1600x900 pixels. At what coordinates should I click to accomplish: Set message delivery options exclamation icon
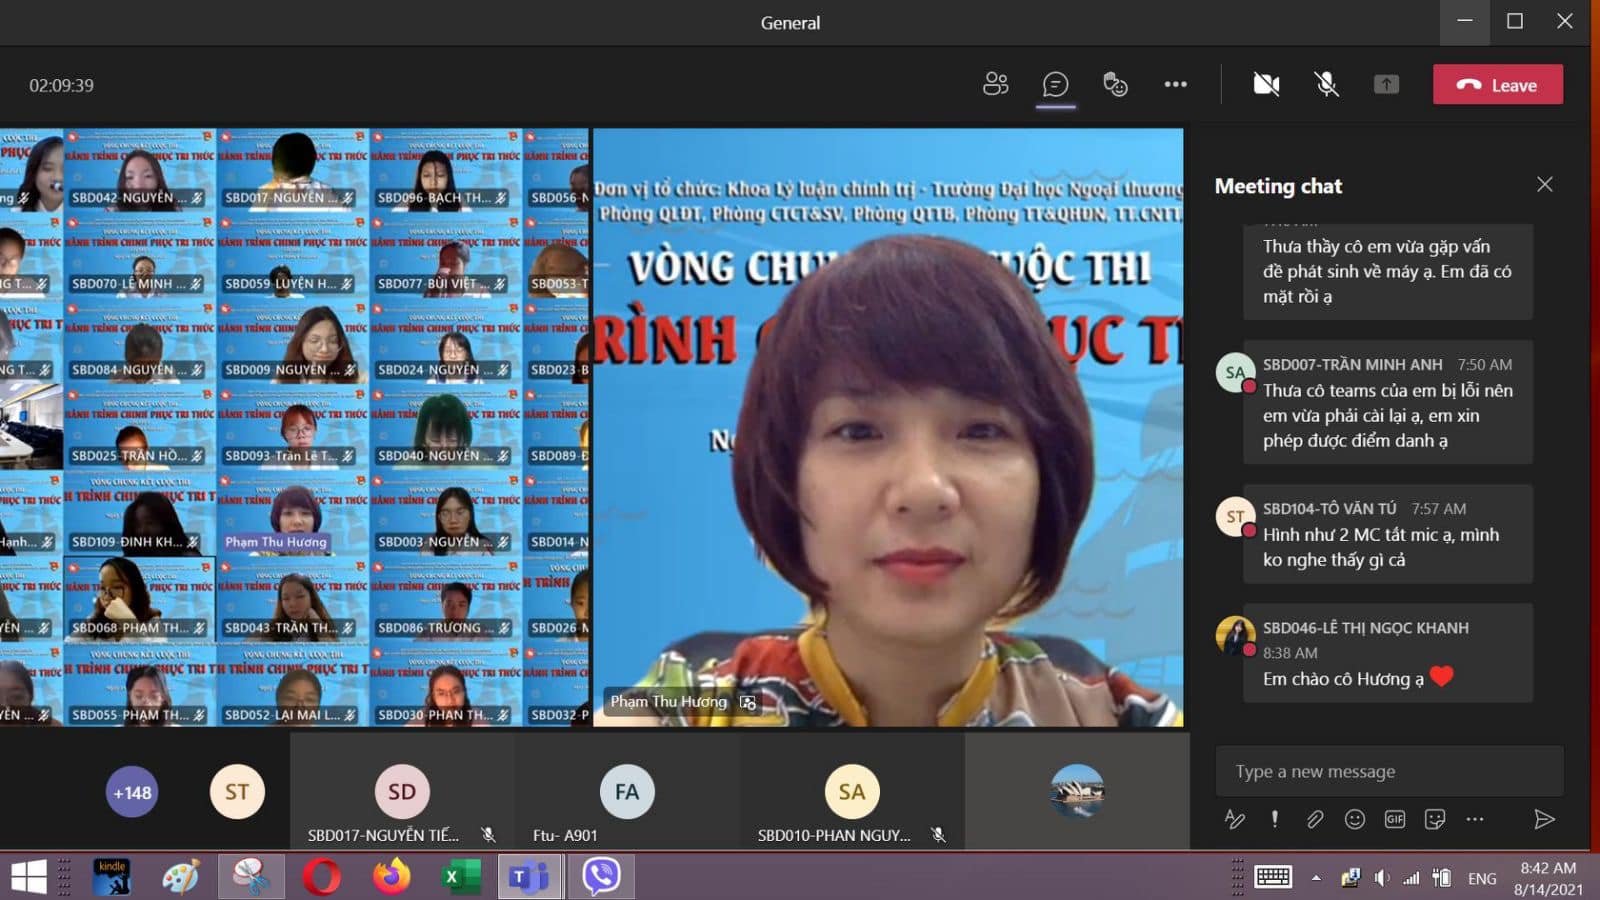click(1275, 819)
